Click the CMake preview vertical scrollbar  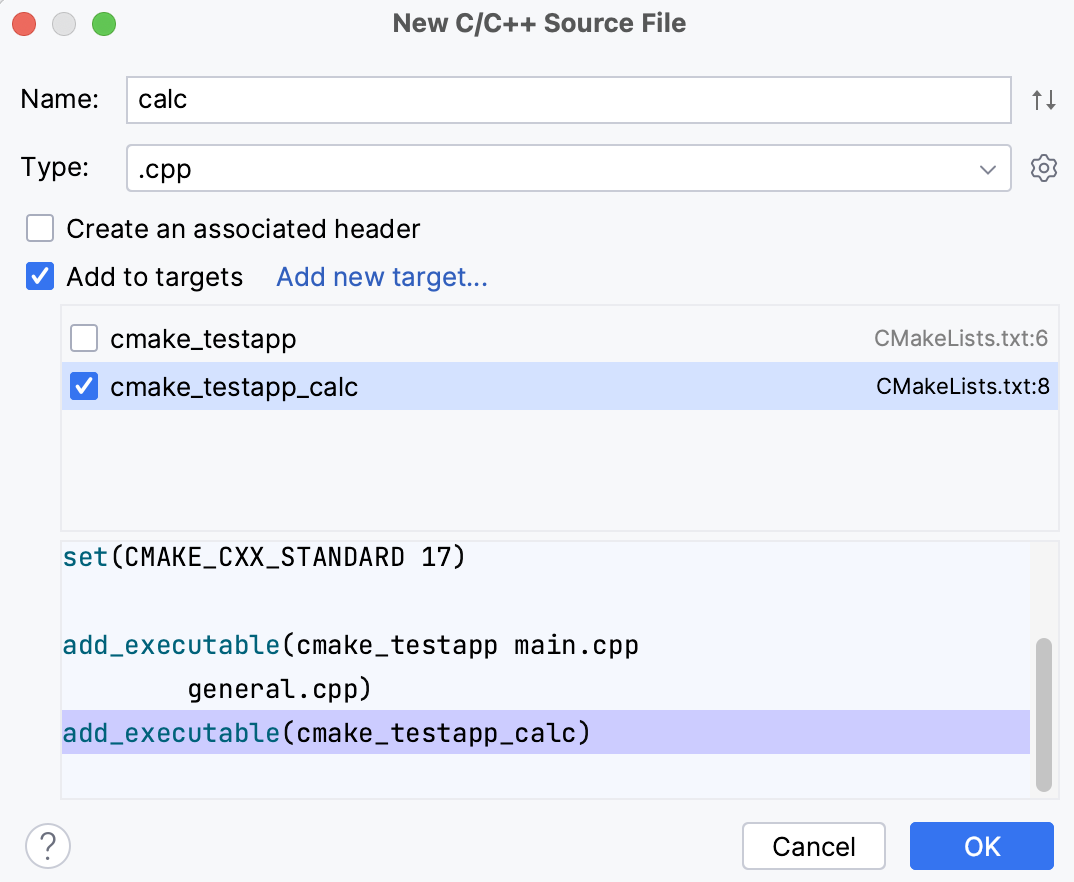pos(1043,714)
